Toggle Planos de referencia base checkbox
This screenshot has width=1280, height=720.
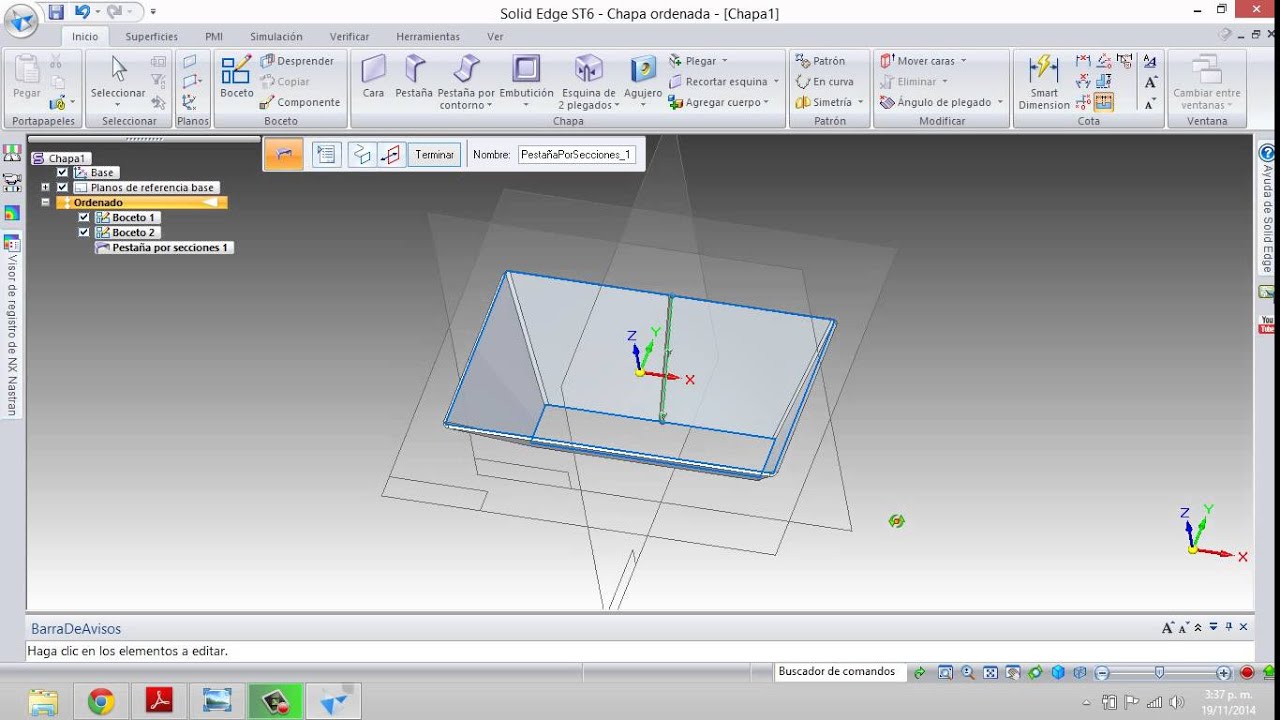pos(62,188)
